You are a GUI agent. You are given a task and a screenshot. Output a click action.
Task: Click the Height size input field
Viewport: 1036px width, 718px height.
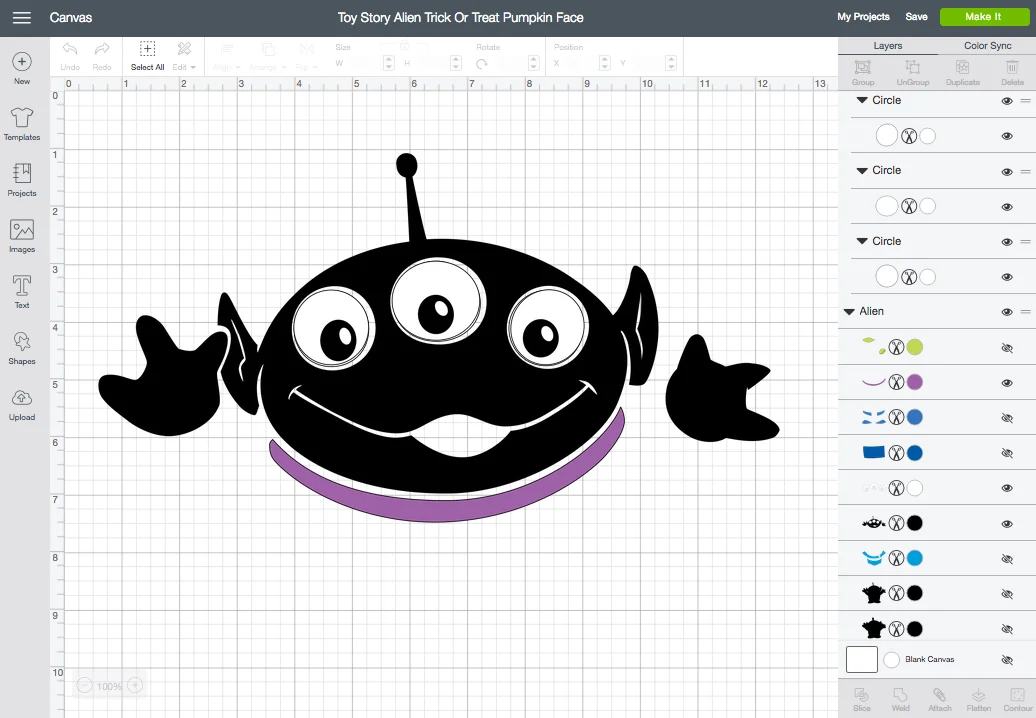(432, 63)
